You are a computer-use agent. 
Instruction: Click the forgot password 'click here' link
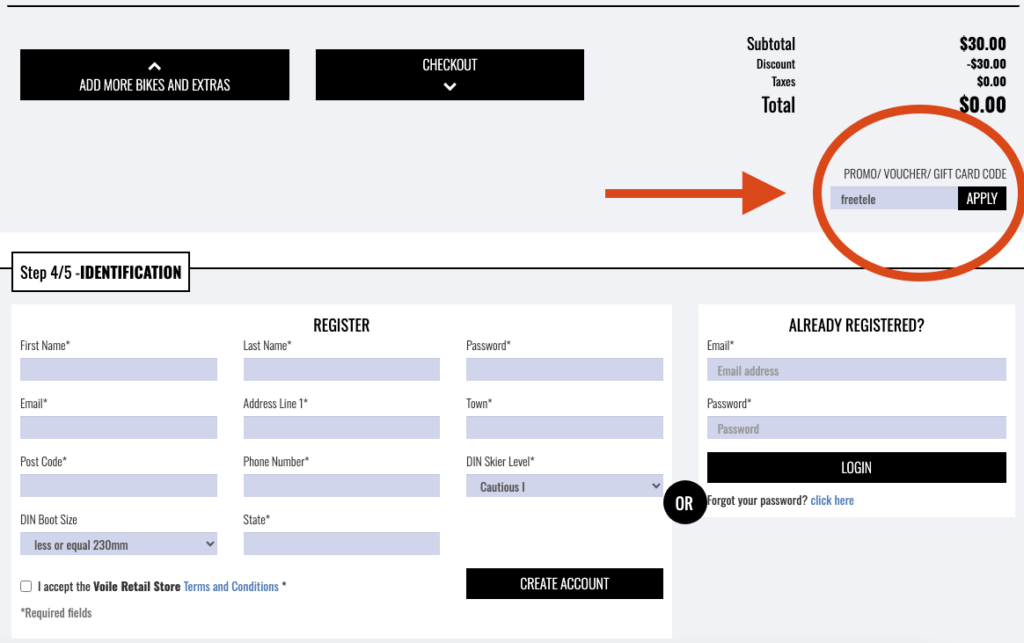832,500
